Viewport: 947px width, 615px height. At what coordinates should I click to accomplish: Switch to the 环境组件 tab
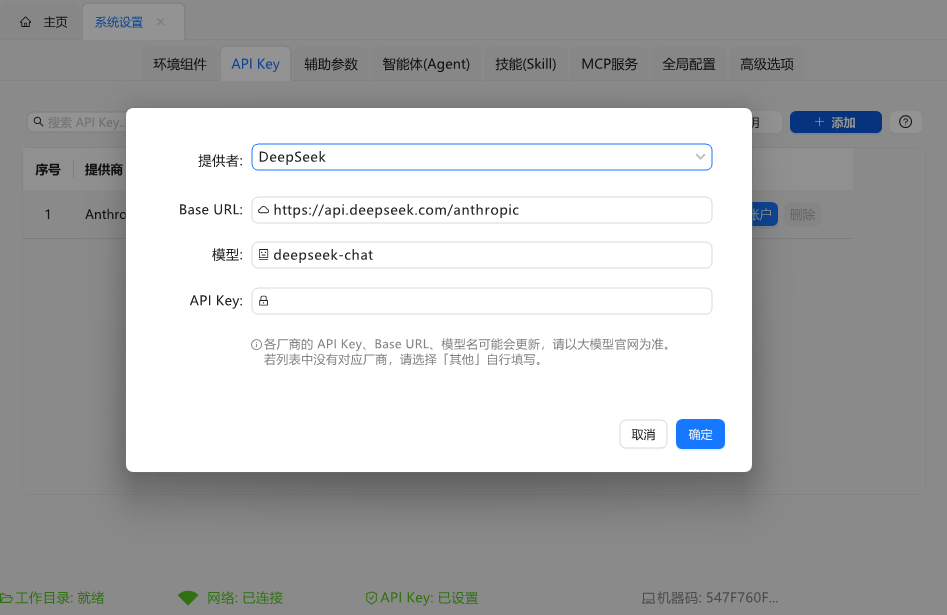(x=180, y=64)
